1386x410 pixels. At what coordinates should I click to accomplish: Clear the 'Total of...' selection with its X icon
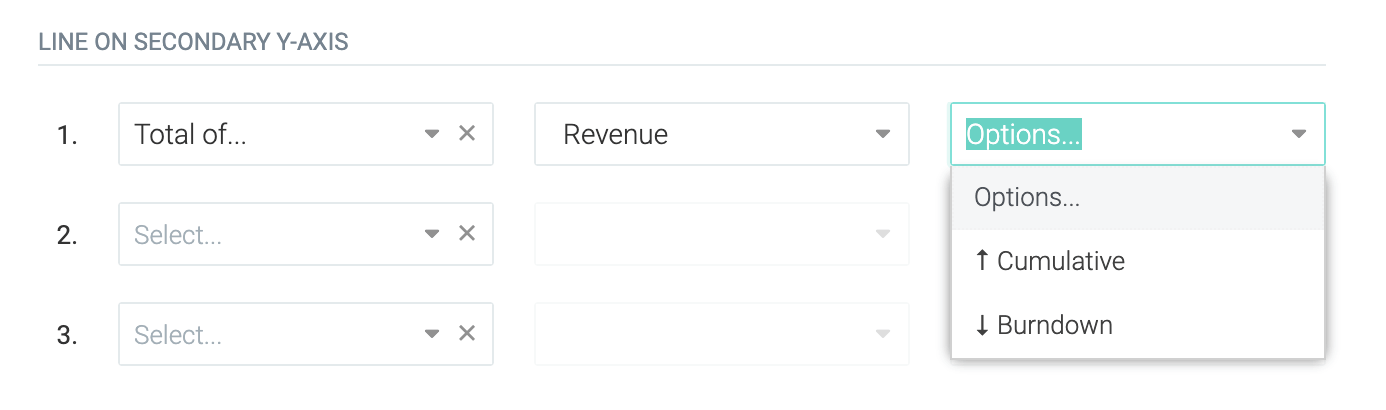pyautogui.click(x=466, y=133)
